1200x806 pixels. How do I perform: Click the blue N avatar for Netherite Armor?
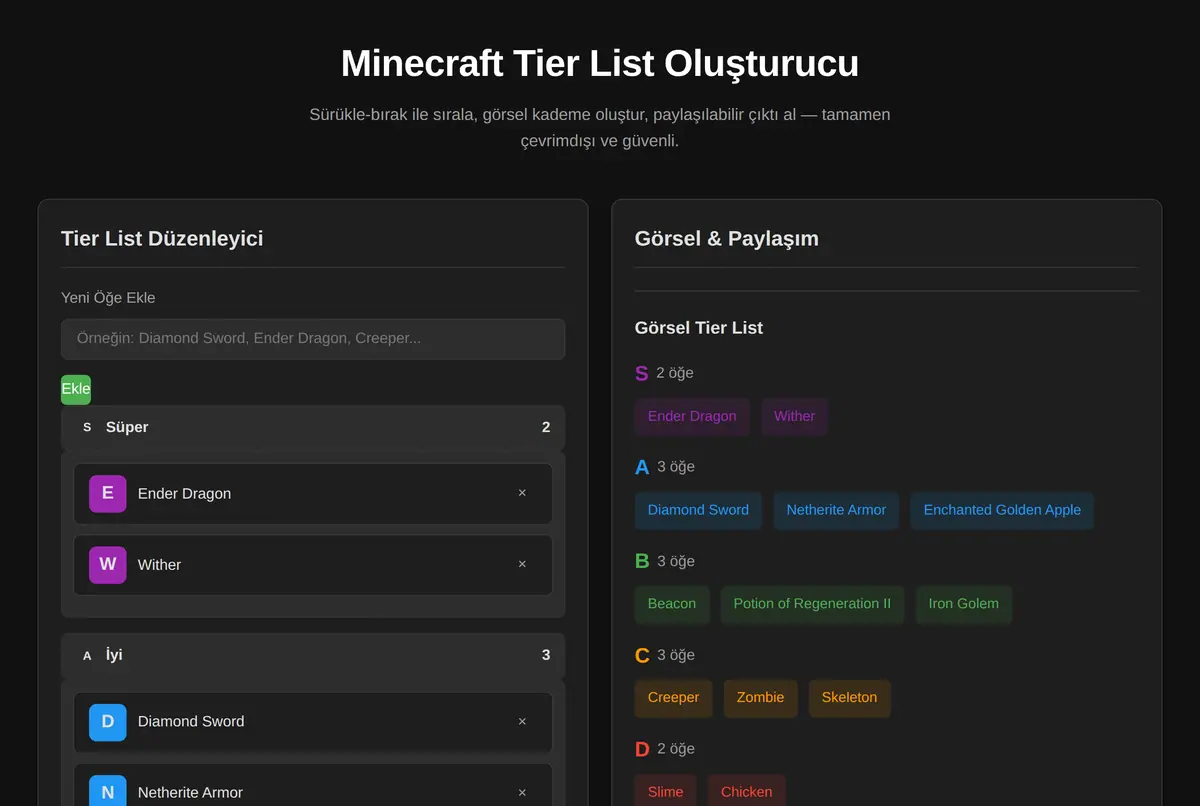(108, 790)
